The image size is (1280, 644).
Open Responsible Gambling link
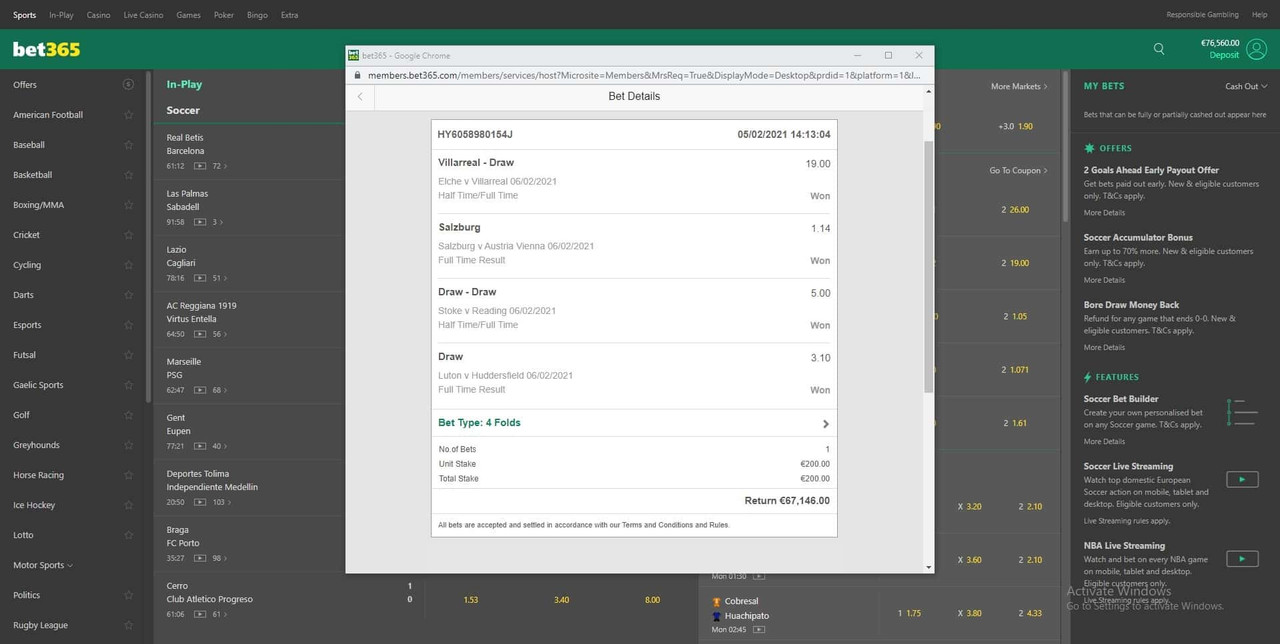pos(1202,15)
